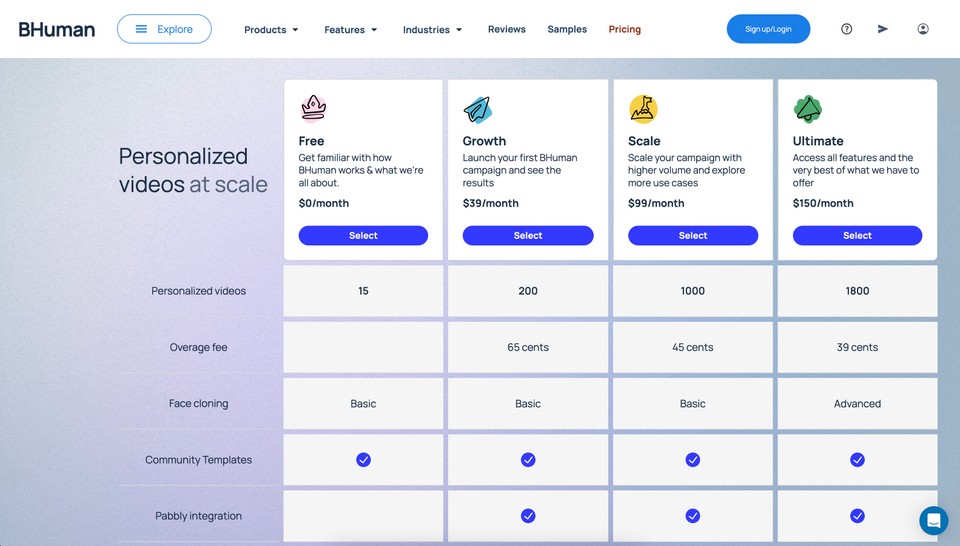Select the Ultimate plan
This screenshot has width=960, height=546.
[857, 236]
